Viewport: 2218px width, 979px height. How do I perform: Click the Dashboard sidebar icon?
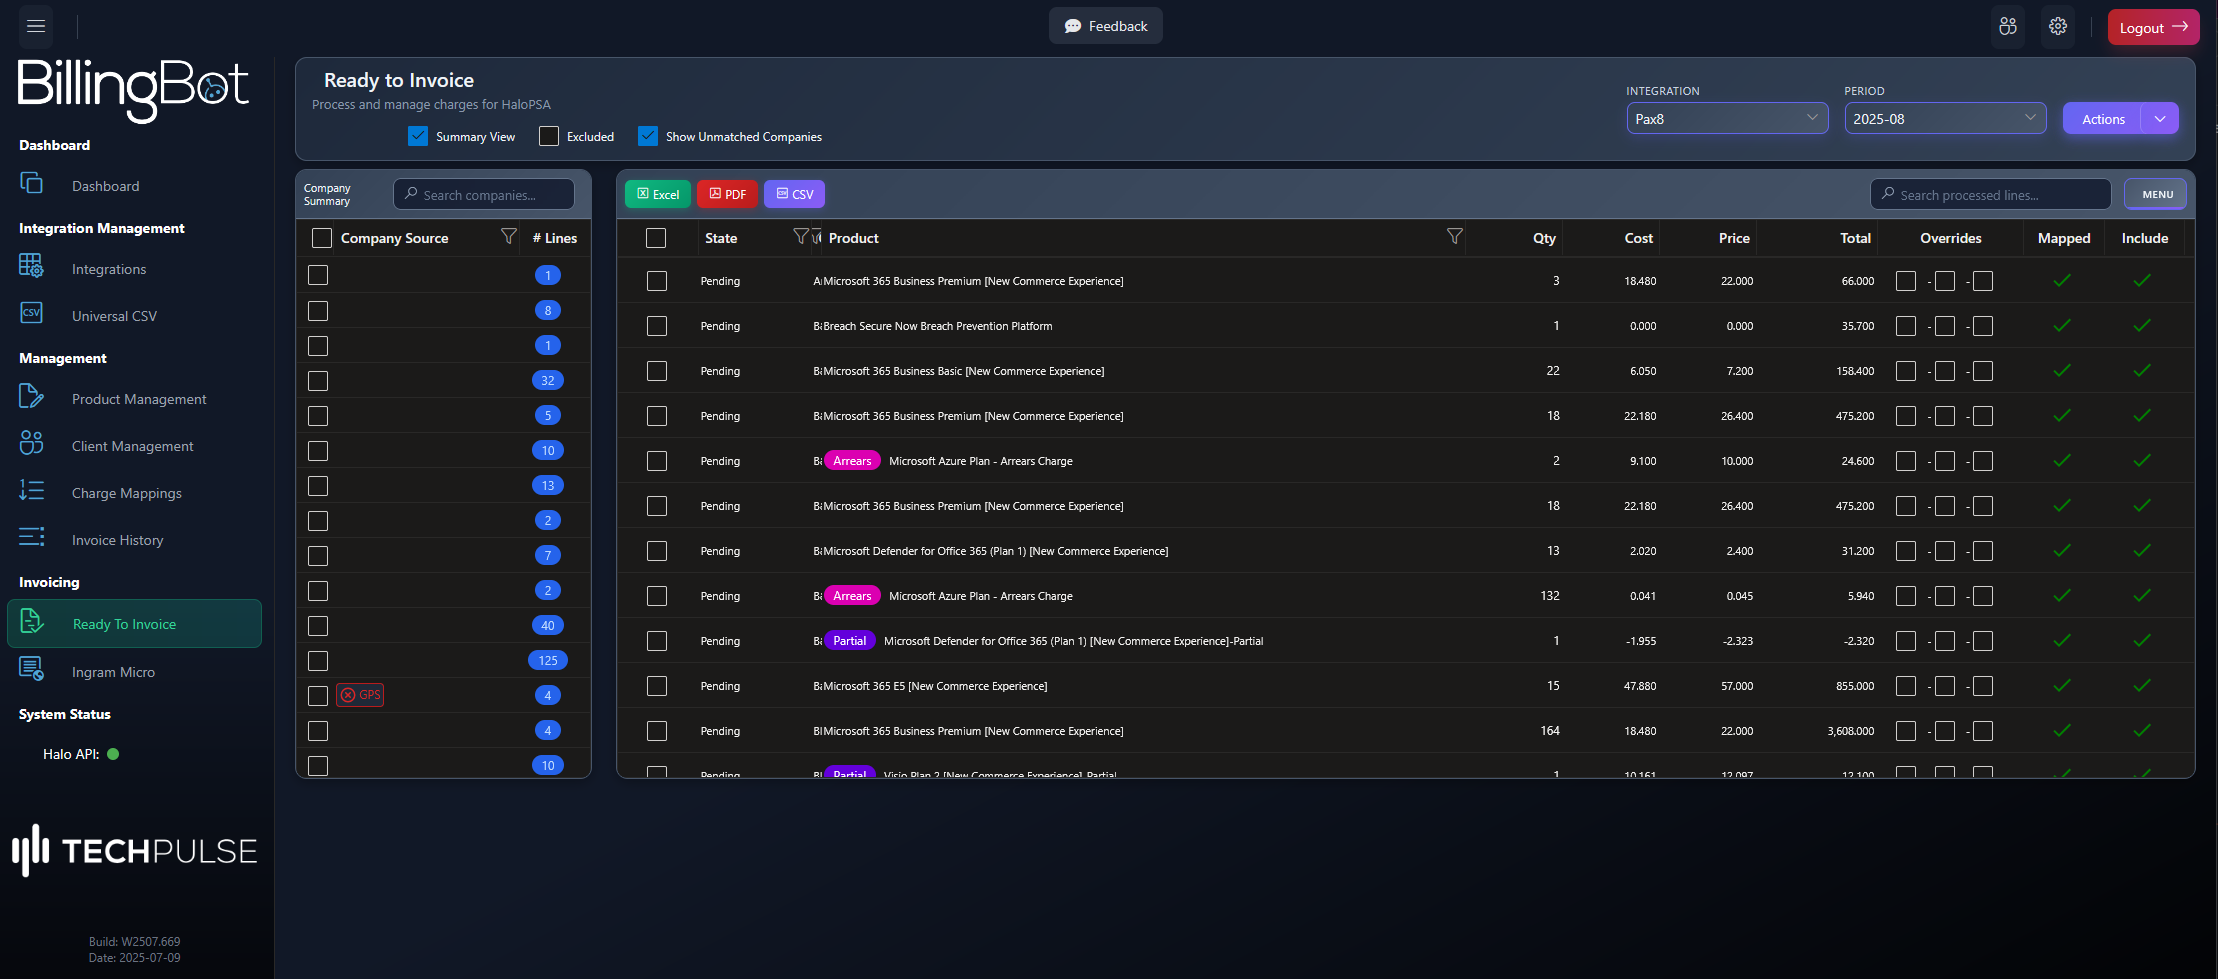pos(31,183)
